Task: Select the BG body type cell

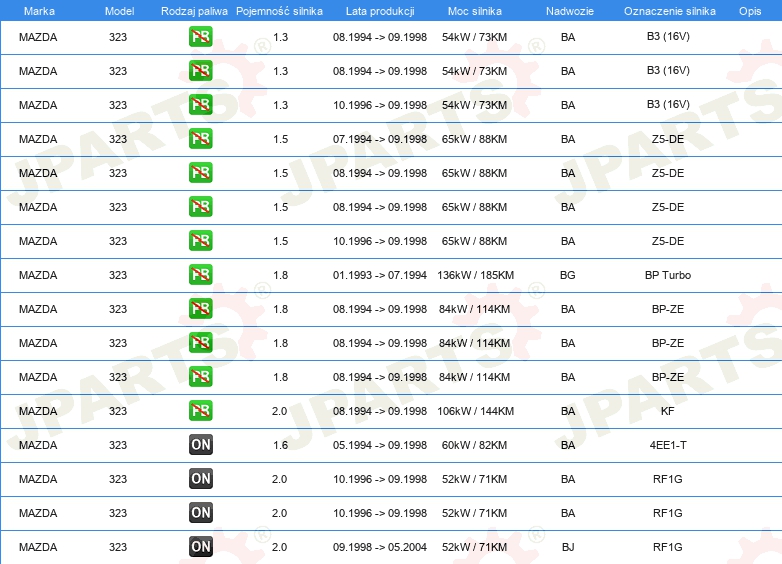Action: [x=568, y=275]
